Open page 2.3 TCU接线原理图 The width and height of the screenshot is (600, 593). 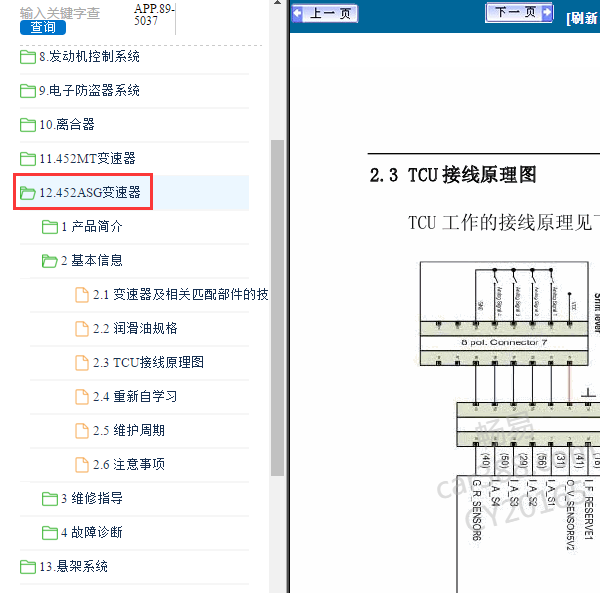point(148,362)
